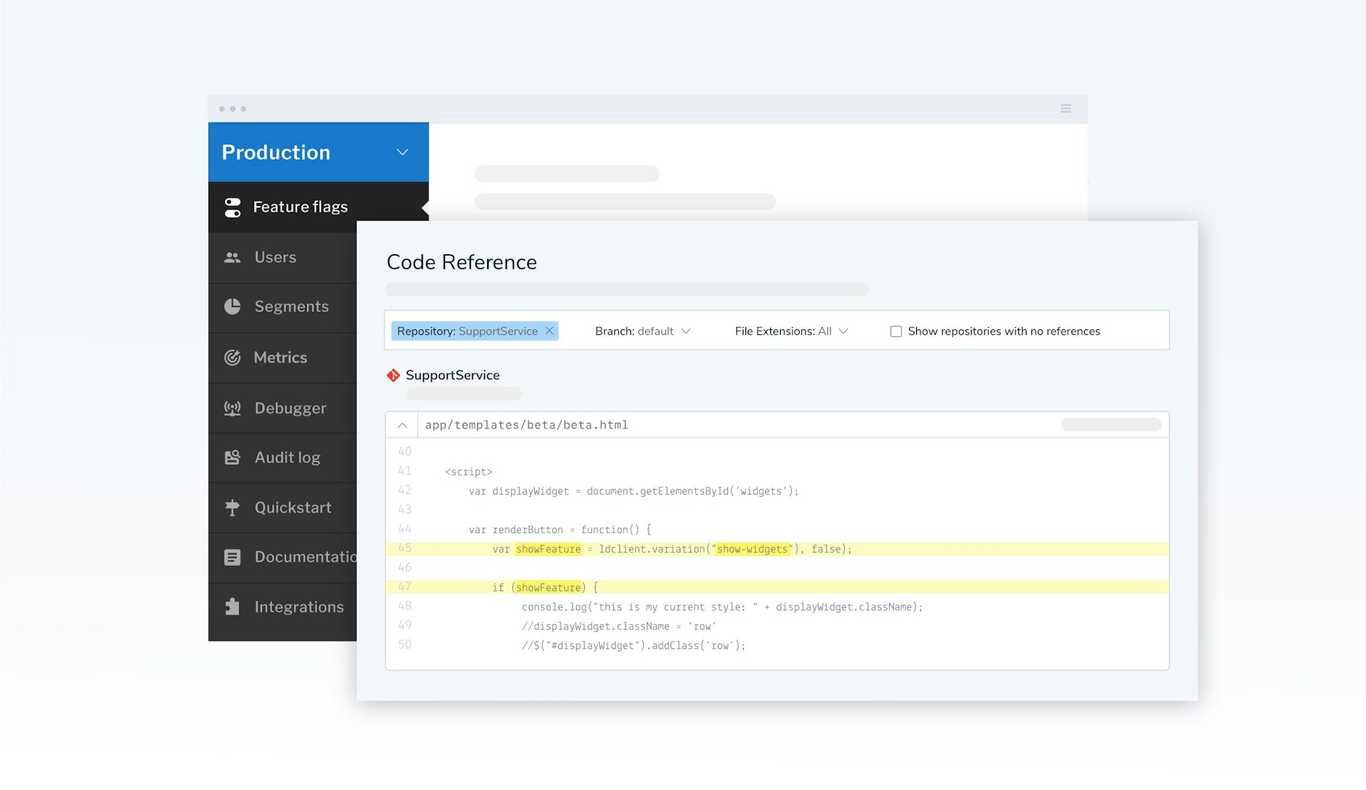This screenshot has width=1366, height=790.
Task: Enable Show repositories with no references
Action: [896, 330]
